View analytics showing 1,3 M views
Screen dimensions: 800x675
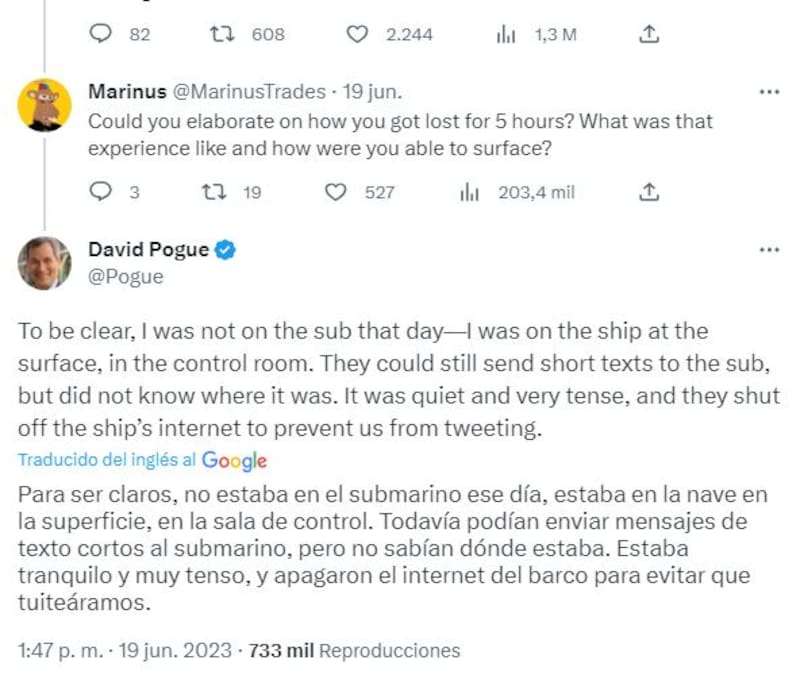pos(504,34)
